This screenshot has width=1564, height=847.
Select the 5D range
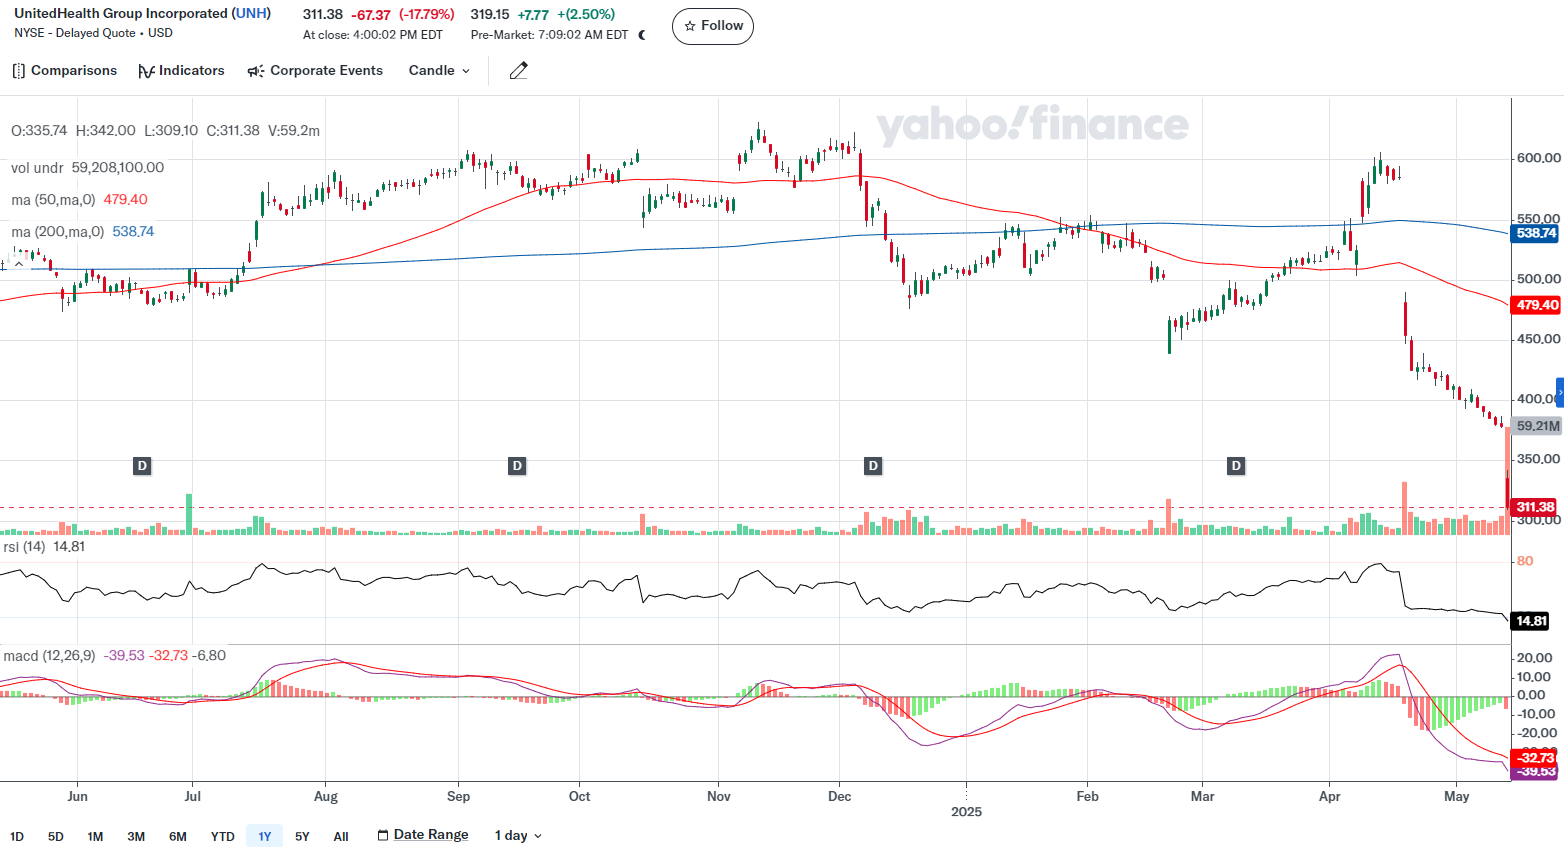[56, 837]
